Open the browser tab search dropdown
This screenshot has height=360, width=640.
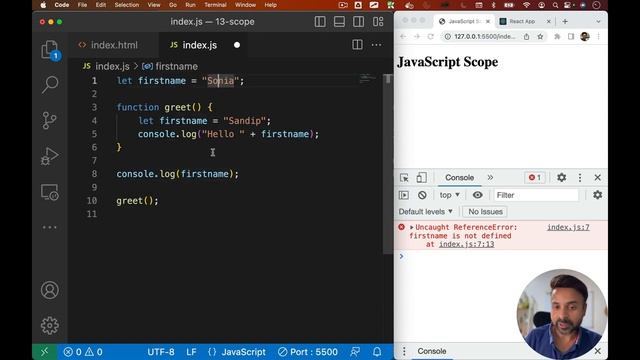coord(598,21)
